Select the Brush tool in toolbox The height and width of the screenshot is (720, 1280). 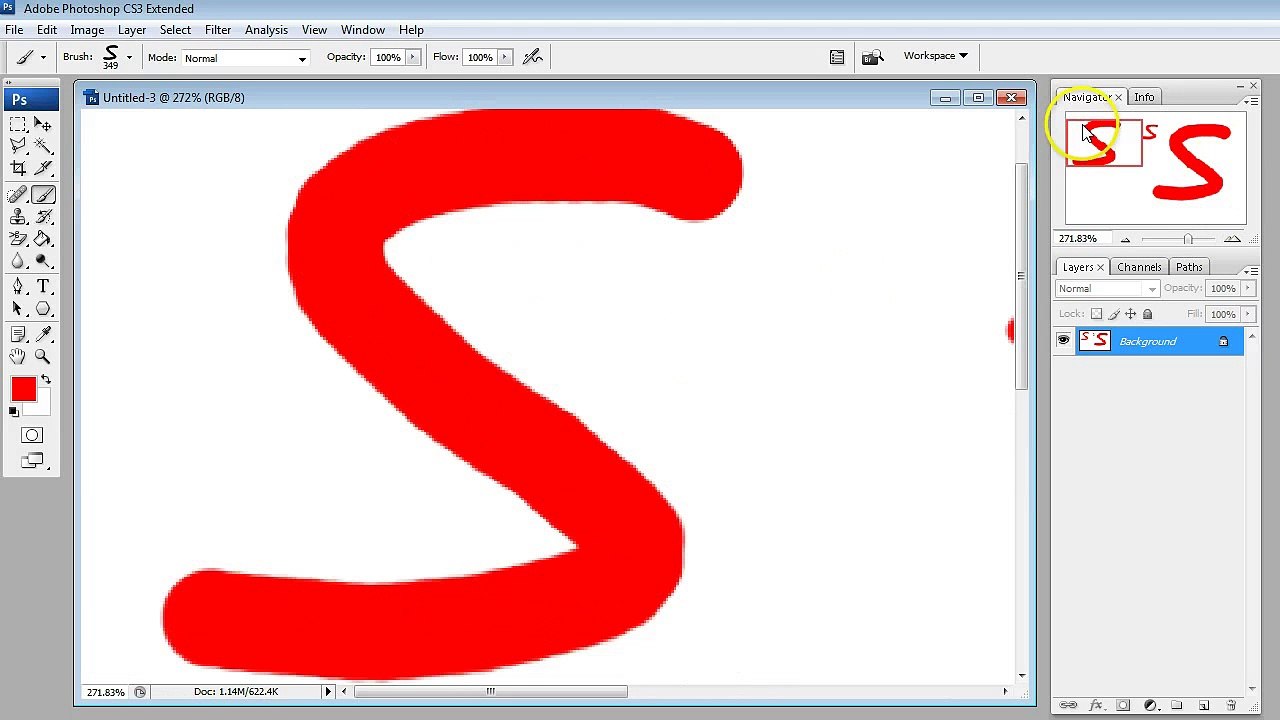pos(43,195)
